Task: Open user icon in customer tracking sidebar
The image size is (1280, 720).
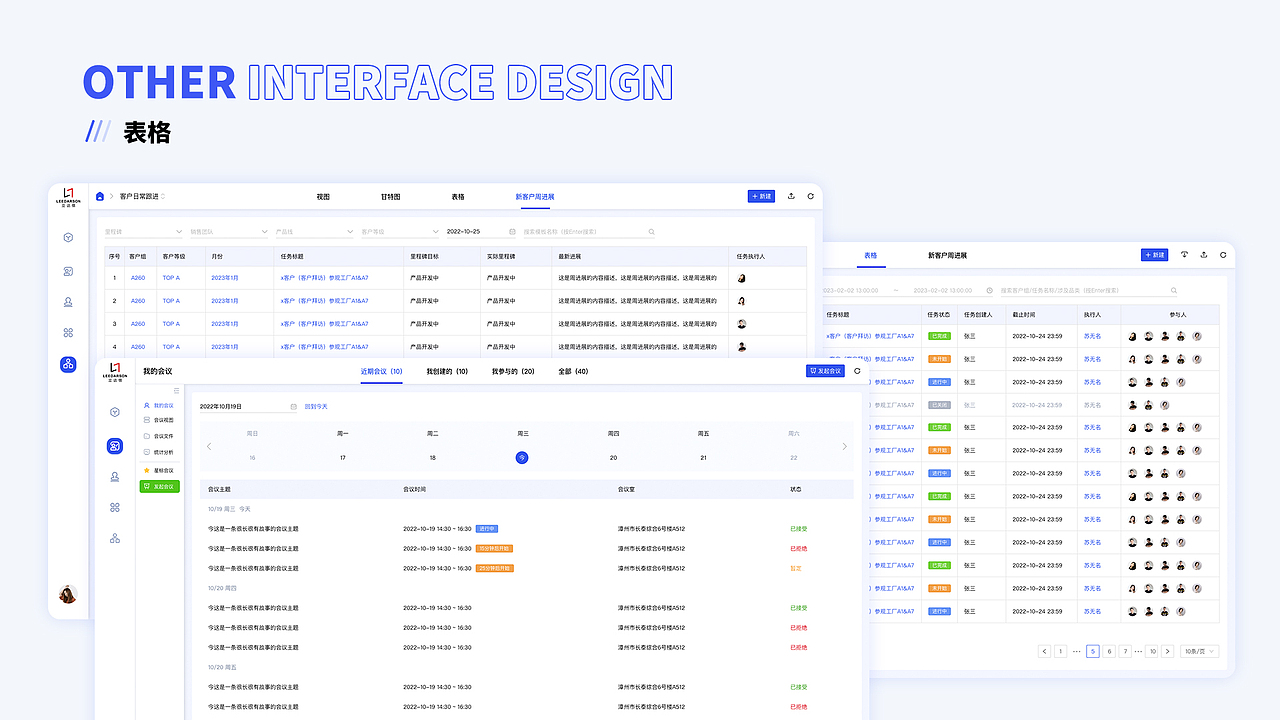Action: 68,302
